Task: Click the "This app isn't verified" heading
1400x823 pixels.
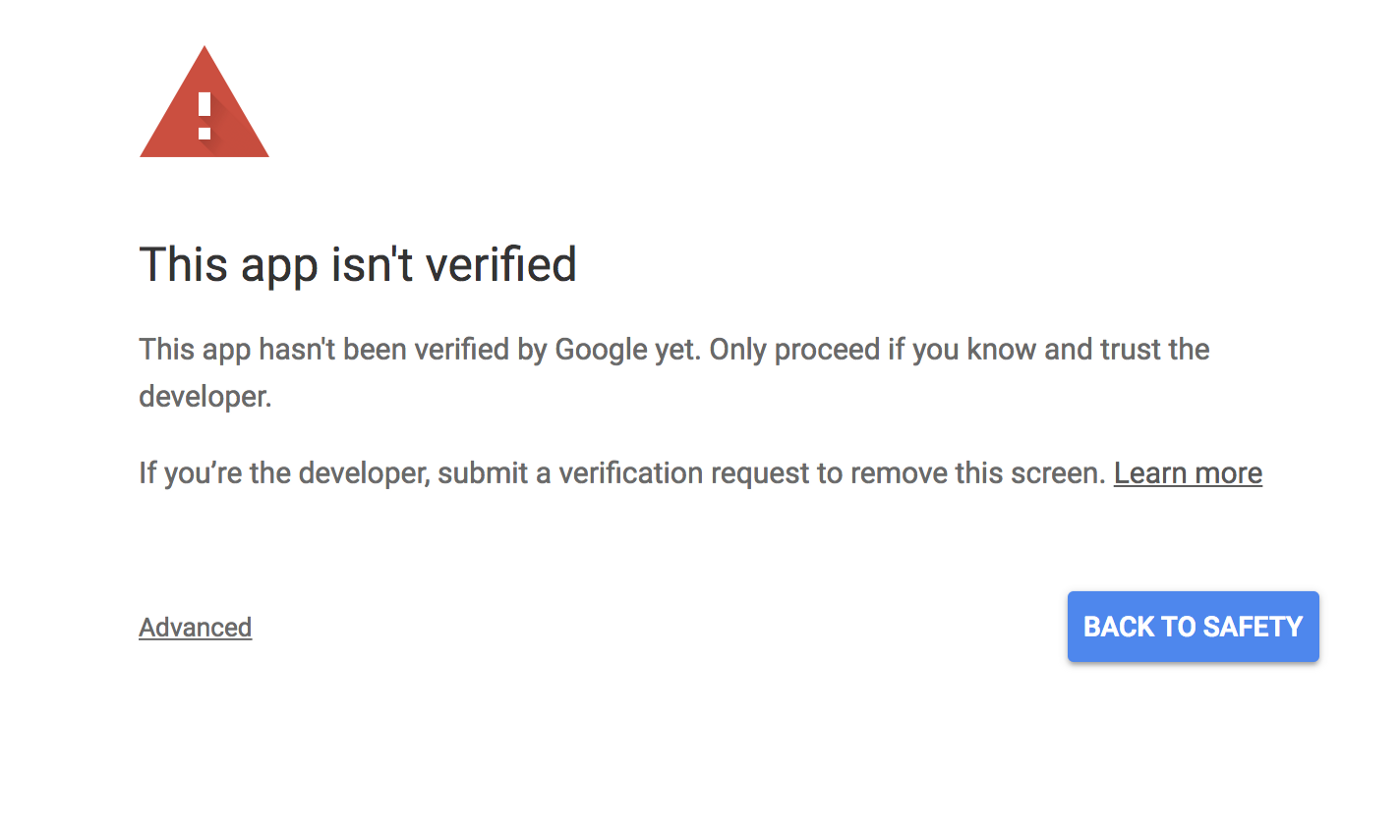Action: coord(357,264)
